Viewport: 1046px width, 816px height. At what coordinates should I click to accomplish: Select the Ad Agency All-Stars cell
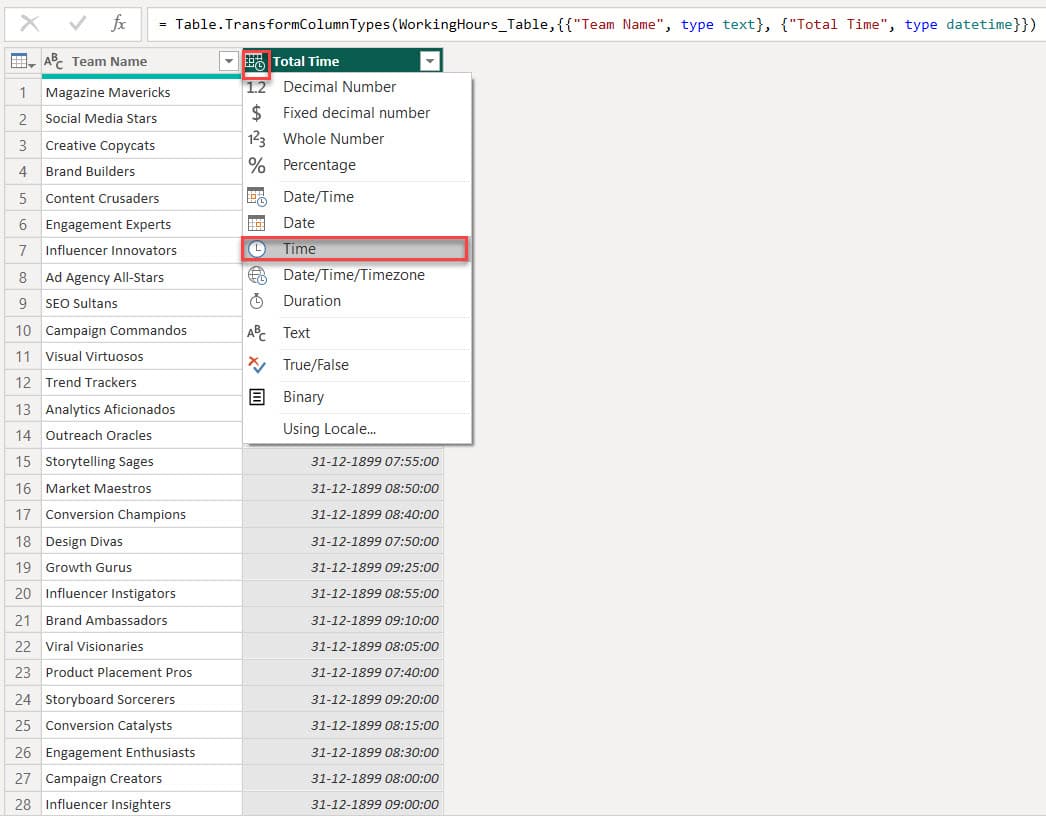[x=141, y=277]
